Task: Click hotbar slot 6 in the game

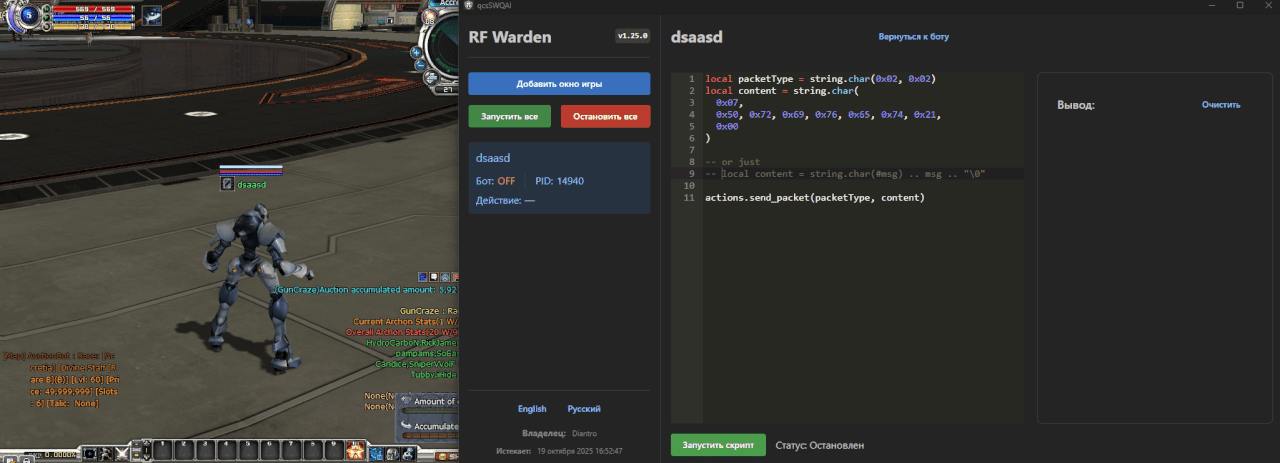Action: [x=269, y=450]
